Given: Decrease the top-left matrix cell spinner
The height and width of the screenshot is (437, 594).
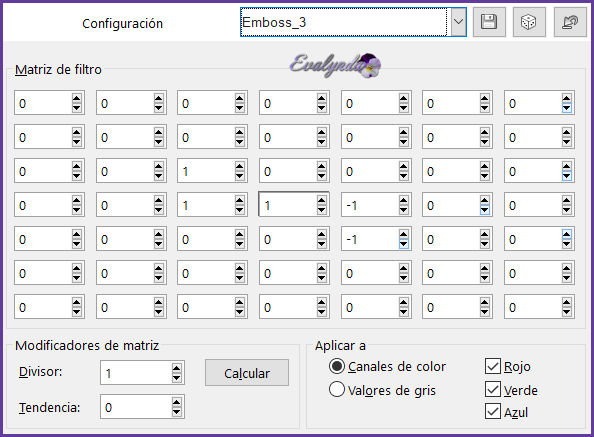Looking at the screenshot, I should point(77,108).
